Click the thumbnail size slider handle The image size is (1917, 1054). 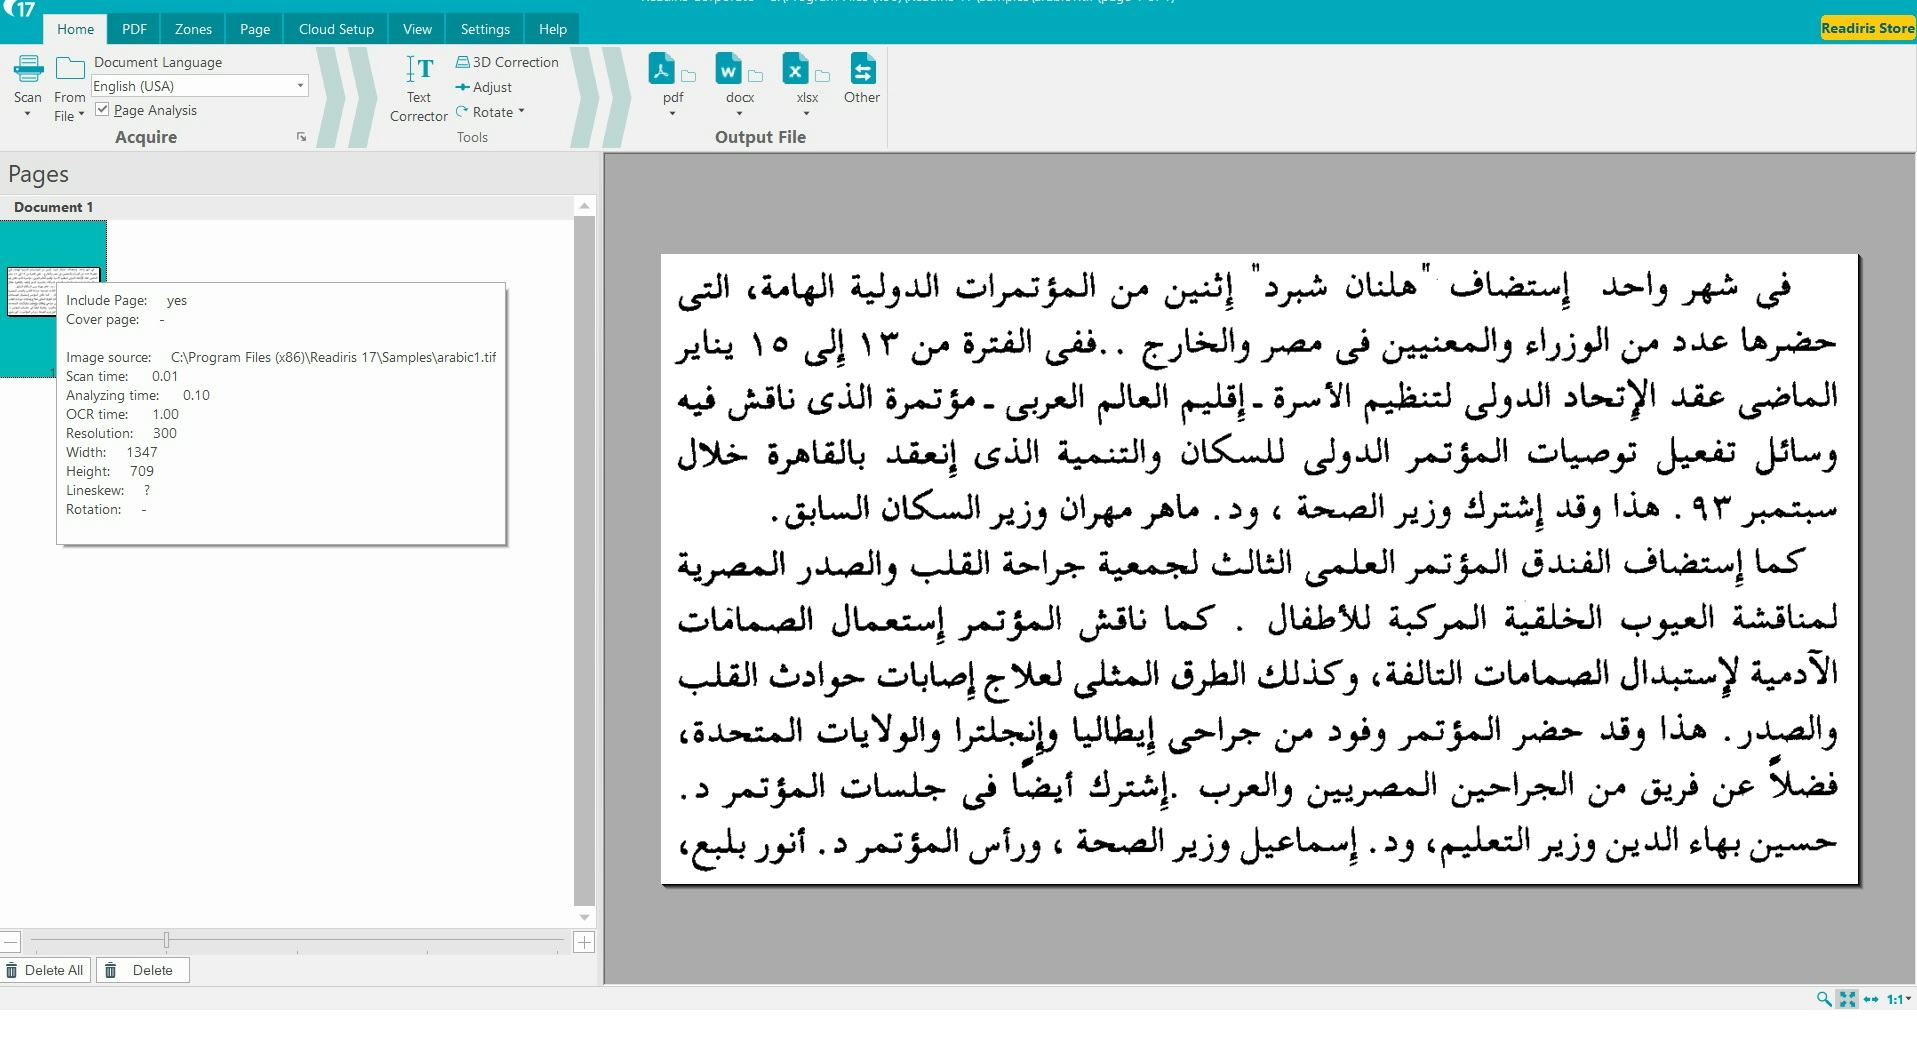pyautogui.click(x=166, y=940)
